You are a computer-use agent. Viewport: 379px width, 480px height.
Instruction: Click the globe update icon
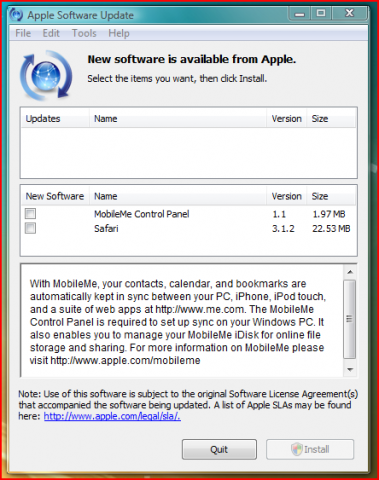pos(46,75)
